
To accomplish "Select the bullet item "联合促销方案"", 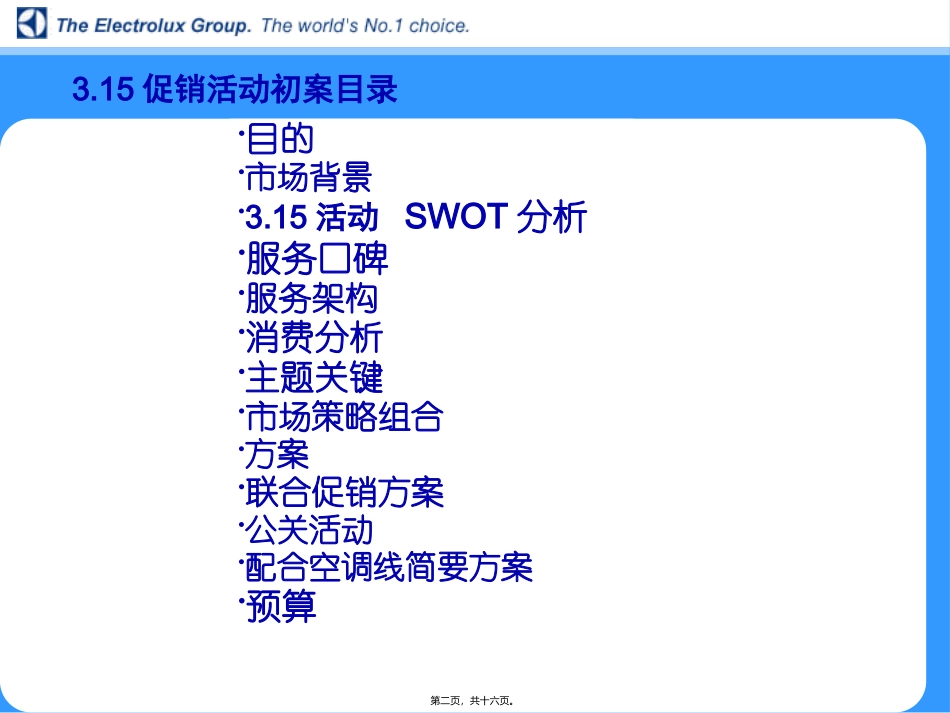I will 344,492.
